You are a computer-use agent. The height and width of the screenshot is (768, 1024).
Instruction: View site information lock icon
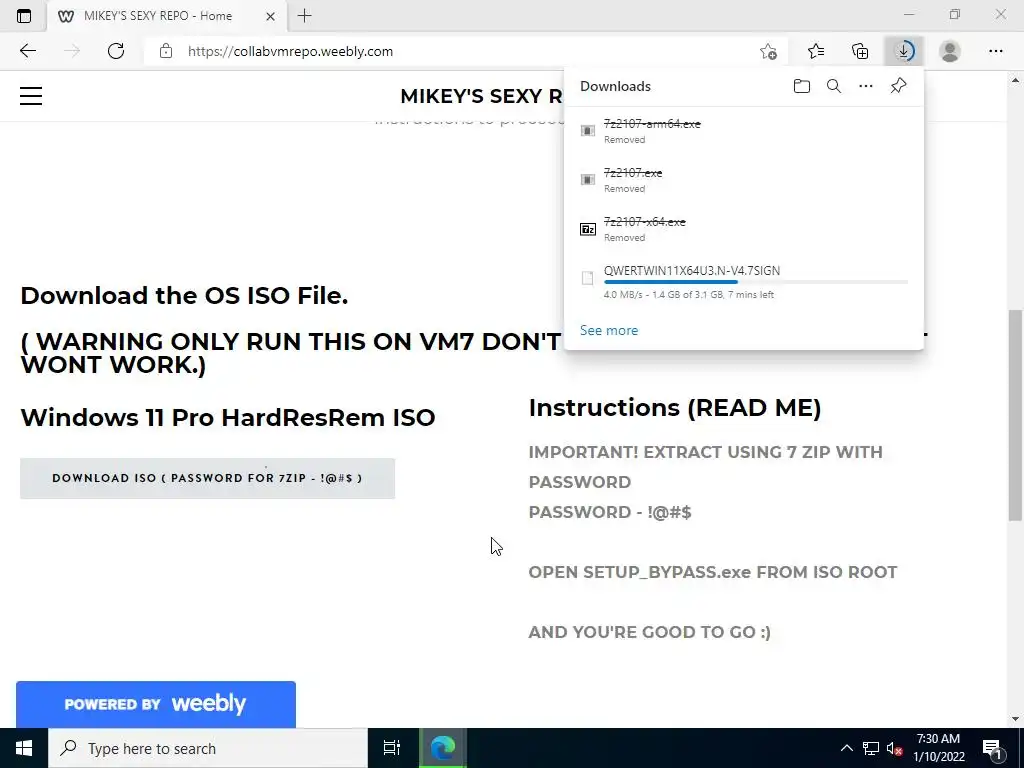point(166,51)
